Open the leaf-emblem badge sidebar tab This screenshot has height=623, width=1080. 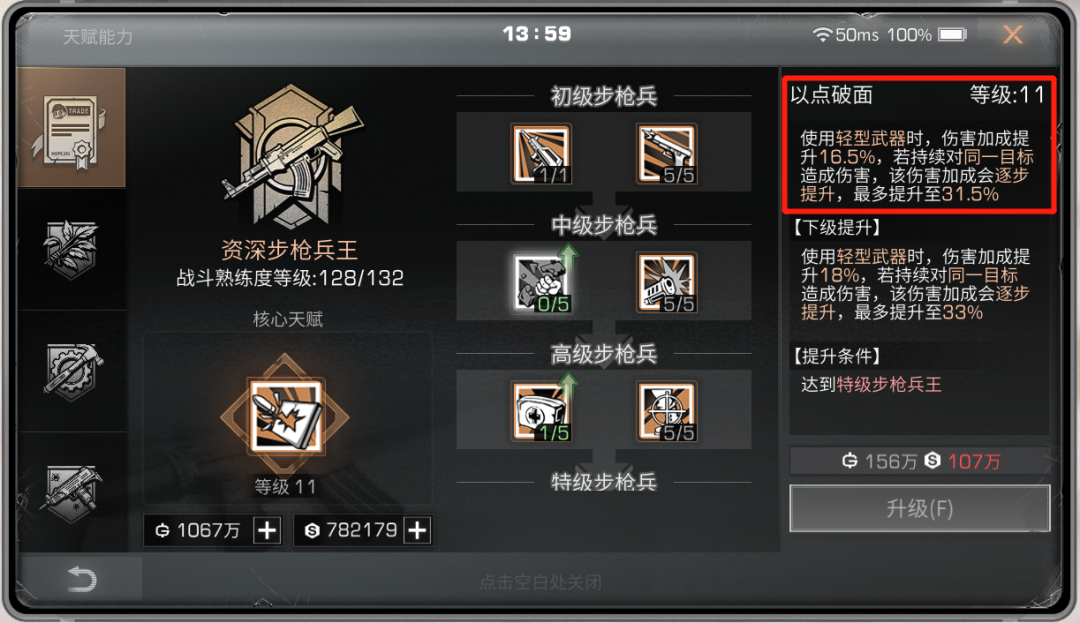coord(72,249)
